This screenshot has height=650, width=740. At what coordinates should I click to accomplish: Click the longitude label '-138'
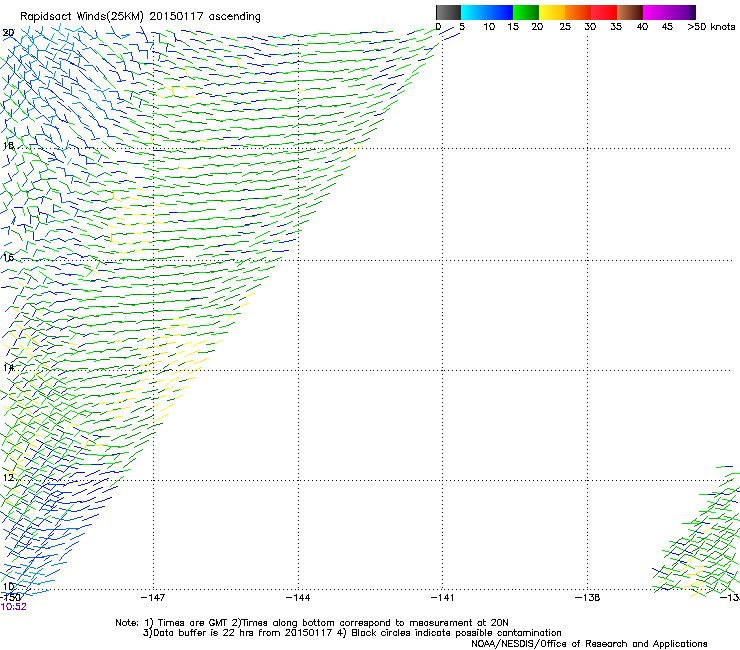pyautogui.click(x=588, y=598)
